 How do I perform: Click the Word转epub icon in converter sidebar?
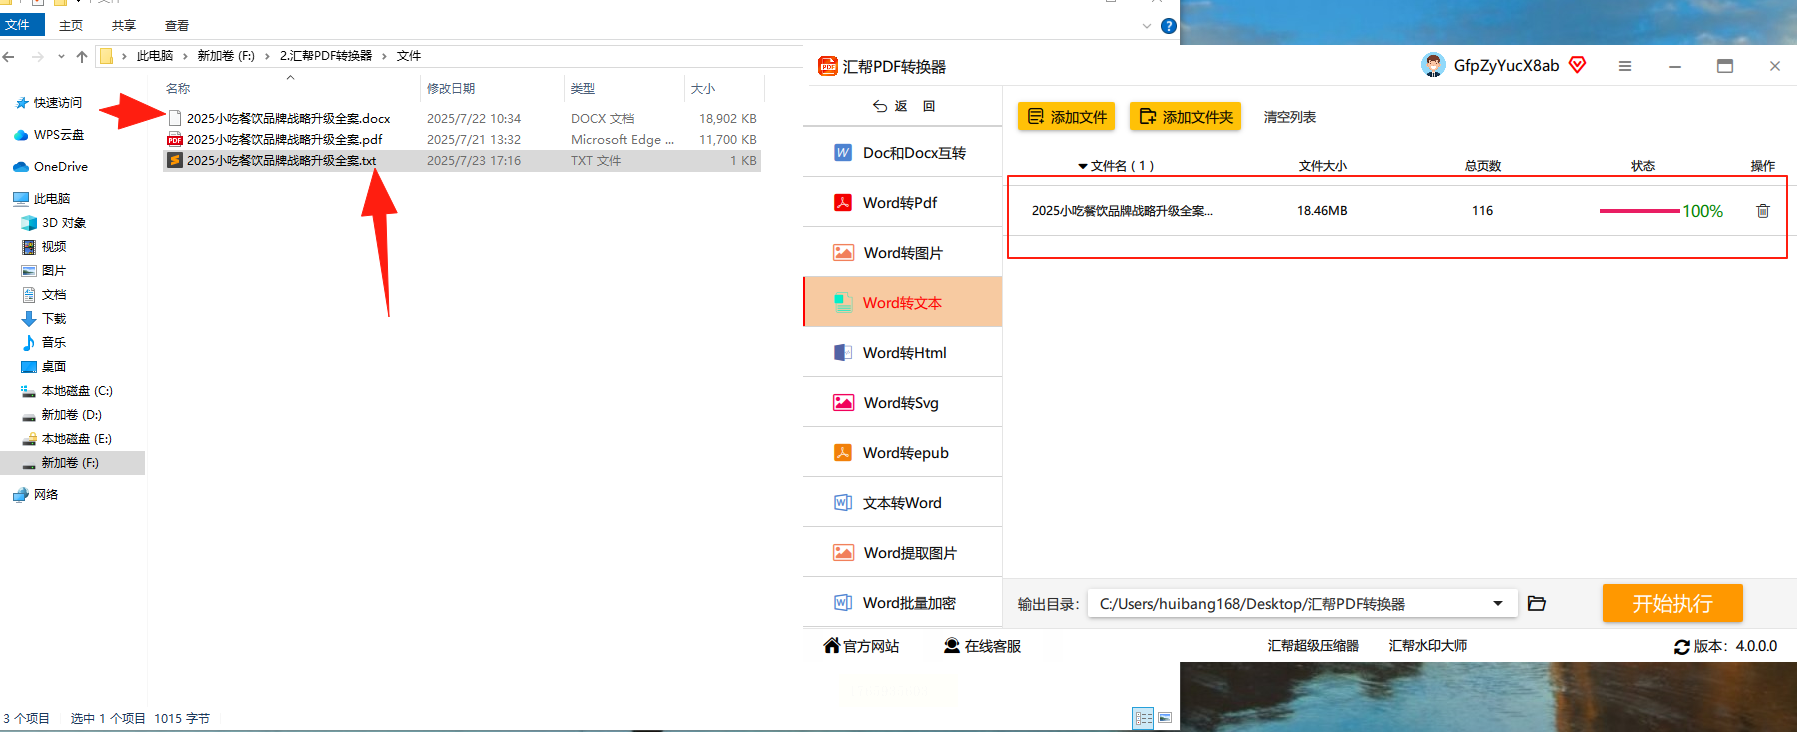(x=843, y=453)
